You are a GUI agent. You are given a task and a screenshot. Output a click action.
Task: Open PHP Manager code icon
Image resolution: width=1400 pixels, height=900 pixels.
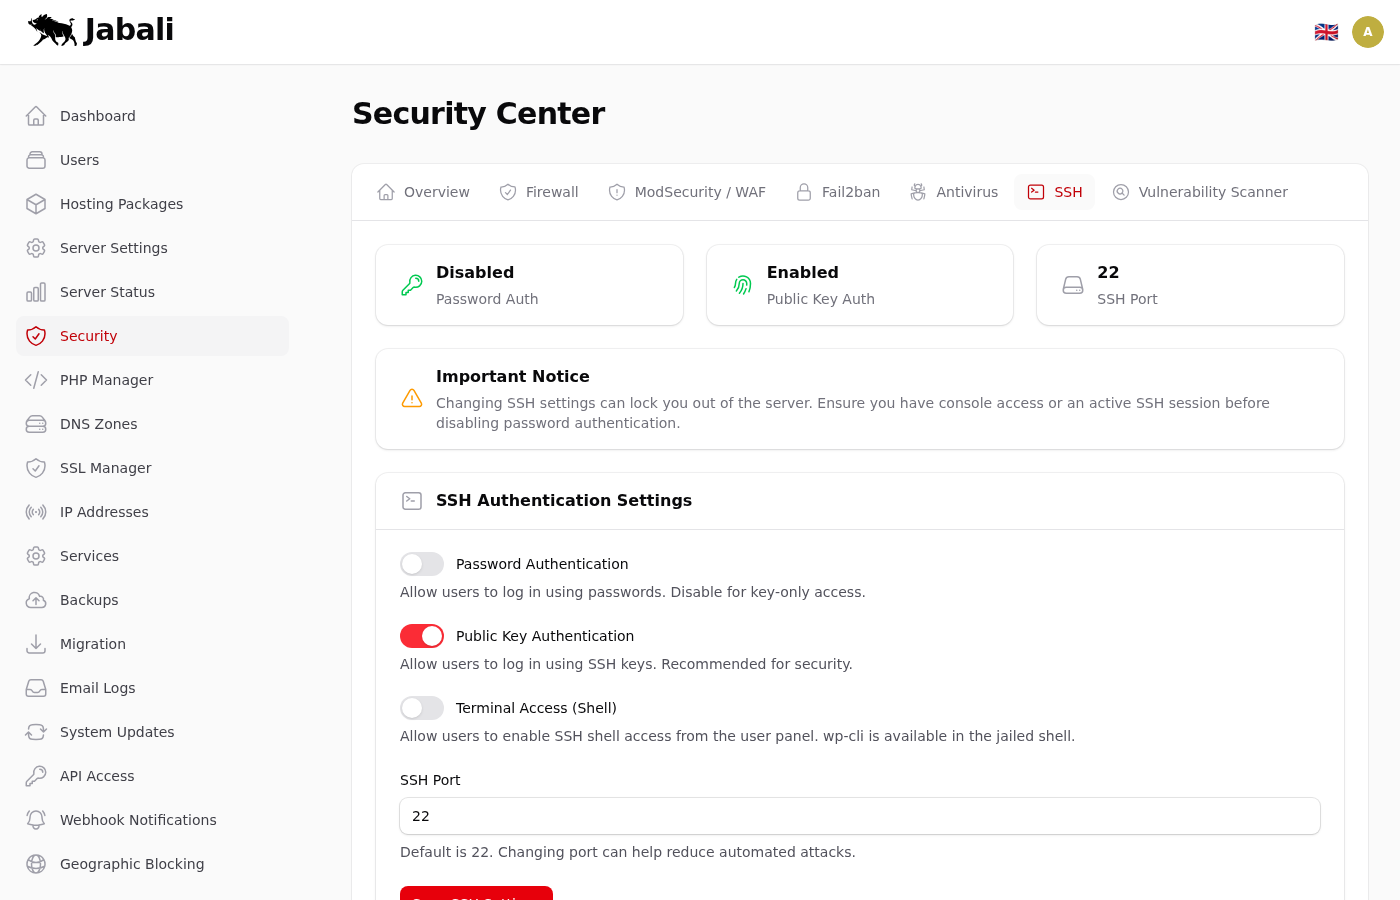click(36, 380)
